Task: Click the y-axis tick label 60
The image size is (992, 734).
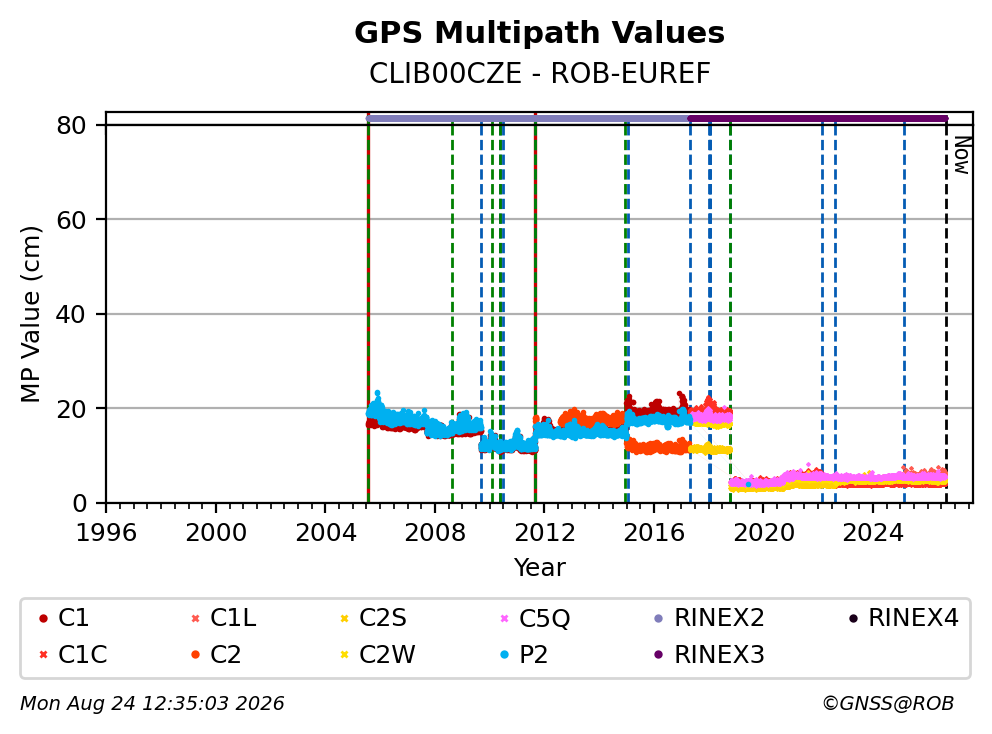Action: (x=71, y=220)
